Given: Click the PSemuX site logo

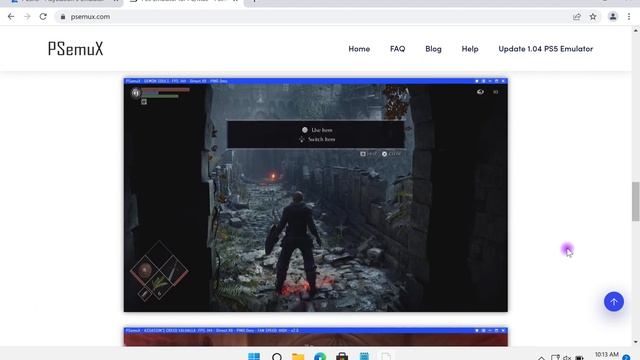Looking at the screenshot, I should tap(76, 49).
